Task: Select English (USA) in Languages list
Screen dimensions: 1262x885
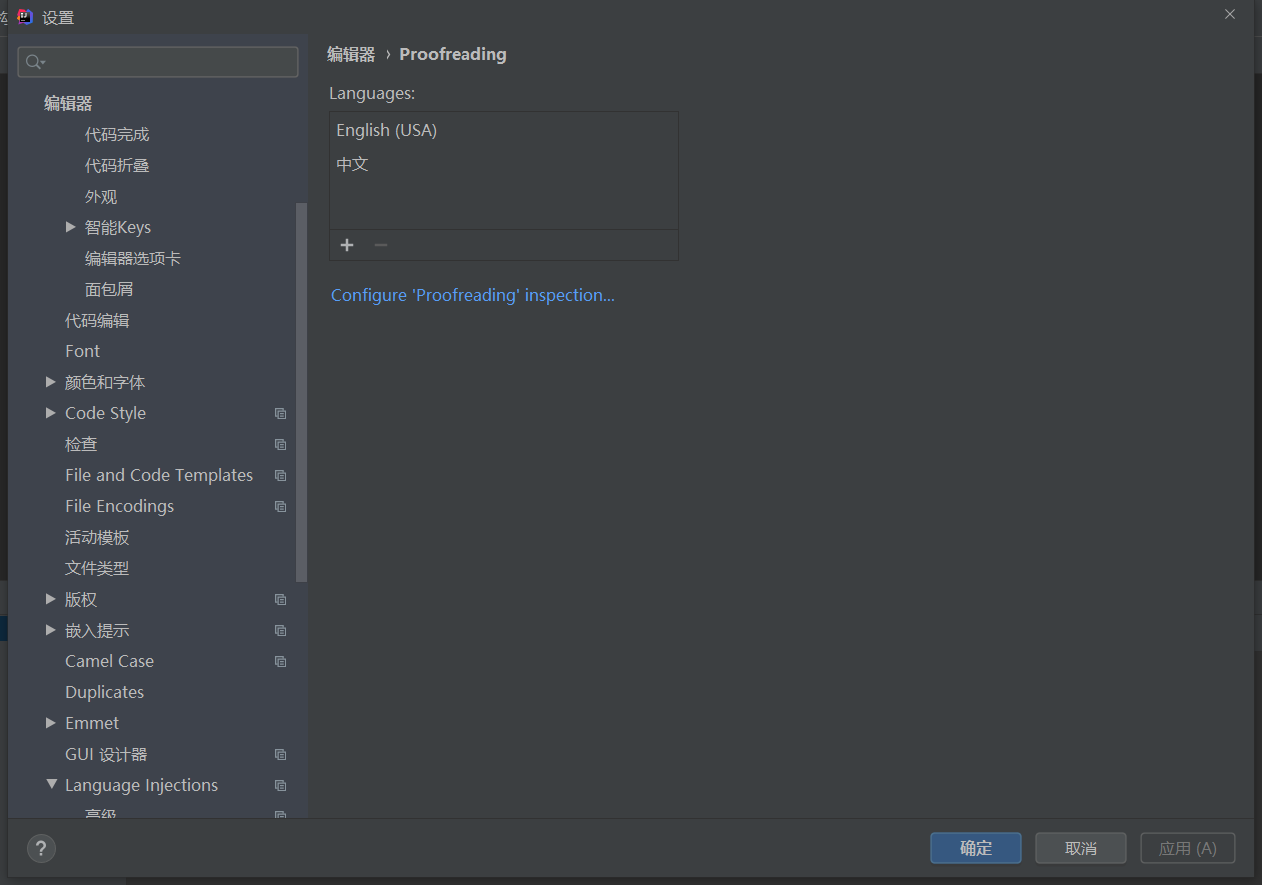Action: [504, 130]
